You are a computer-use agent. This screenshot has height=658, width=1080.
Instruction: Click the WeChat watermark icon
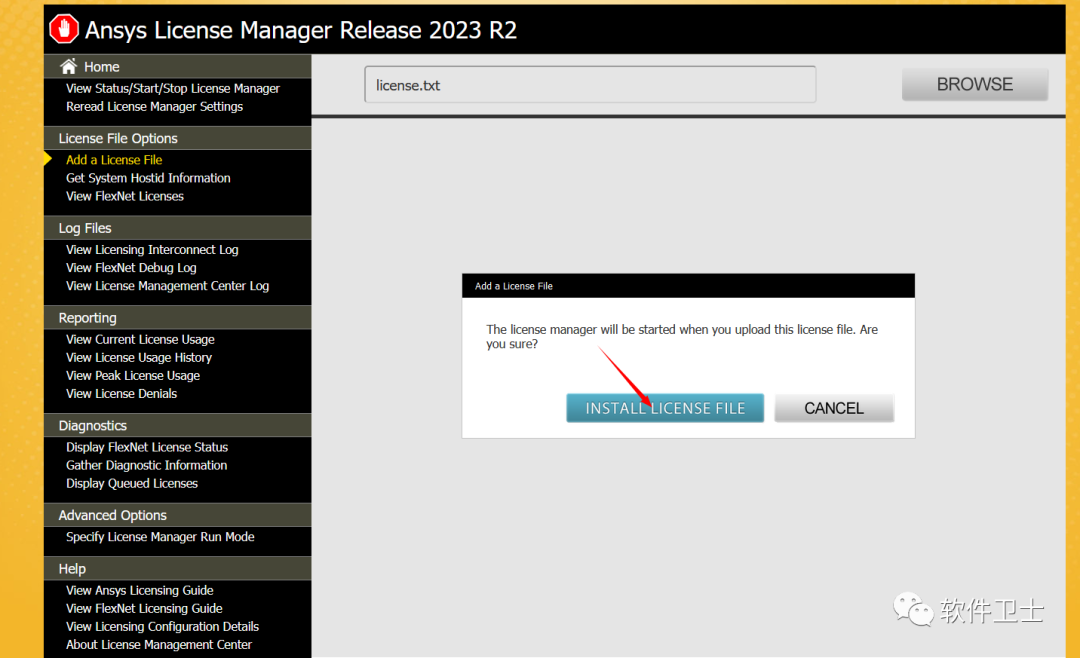click(x=913, y=609)
